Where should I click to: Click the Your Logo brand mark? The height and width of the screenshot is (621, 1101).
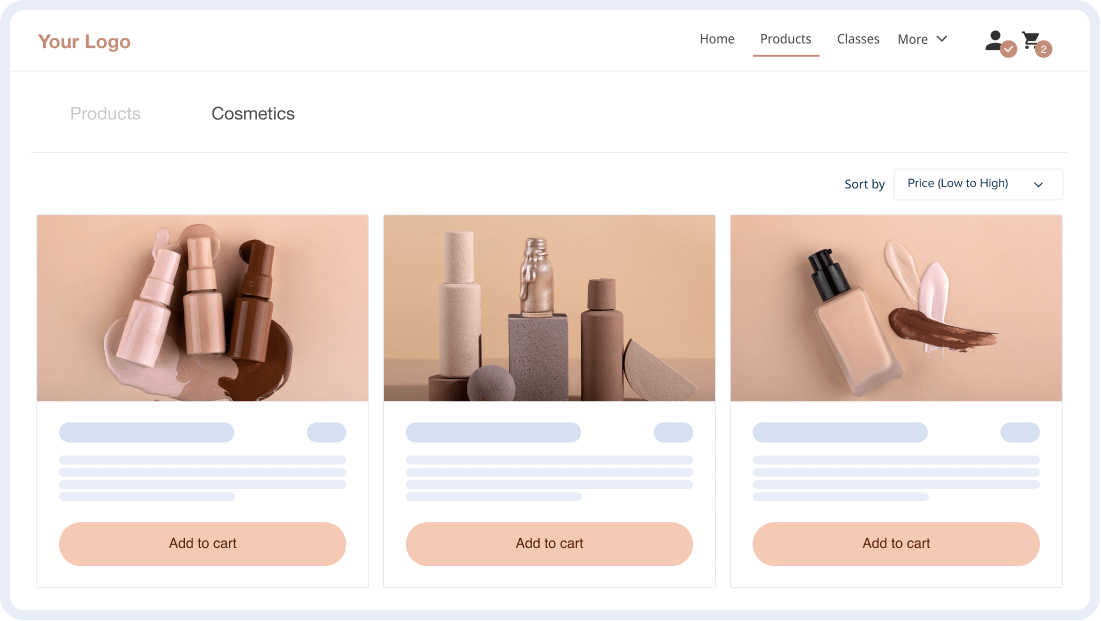tap(84, 41)
